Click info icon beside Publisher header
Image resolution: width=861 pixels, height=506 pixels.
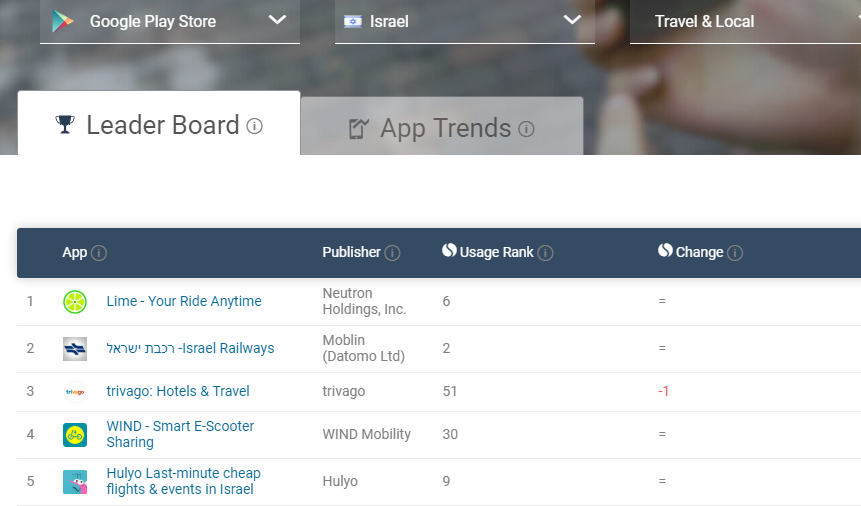pyautogui.click(x=392, y=253)
